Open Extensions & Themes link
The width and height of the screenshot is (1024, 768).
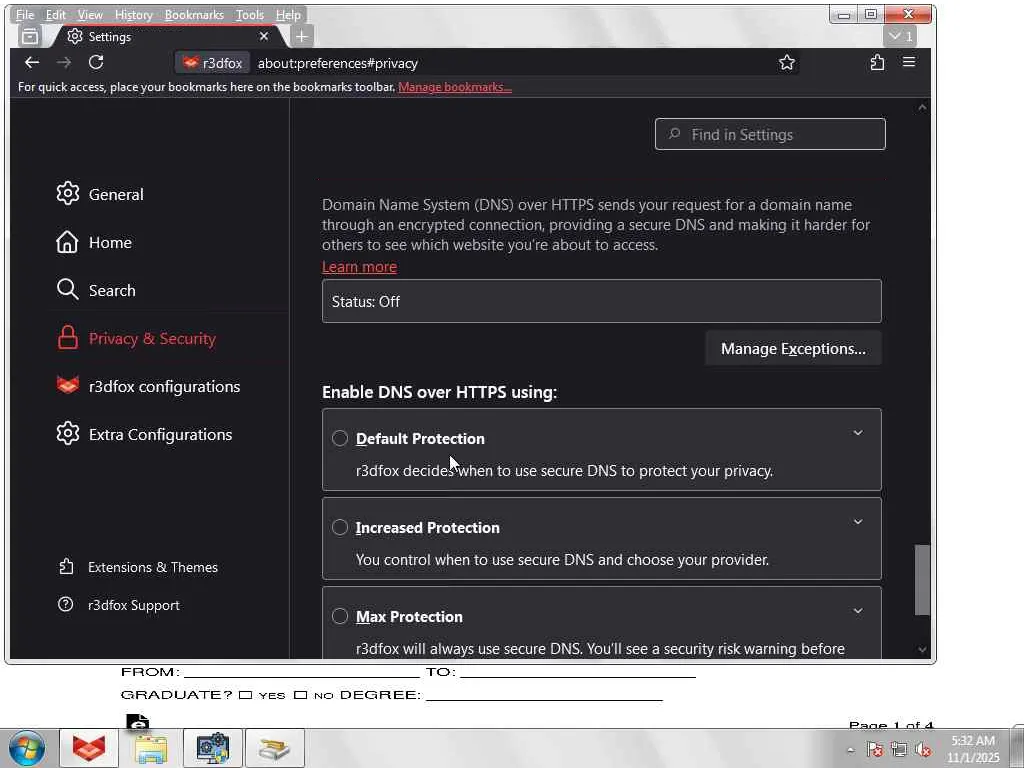pyautogui.click(x=138, y=567)
